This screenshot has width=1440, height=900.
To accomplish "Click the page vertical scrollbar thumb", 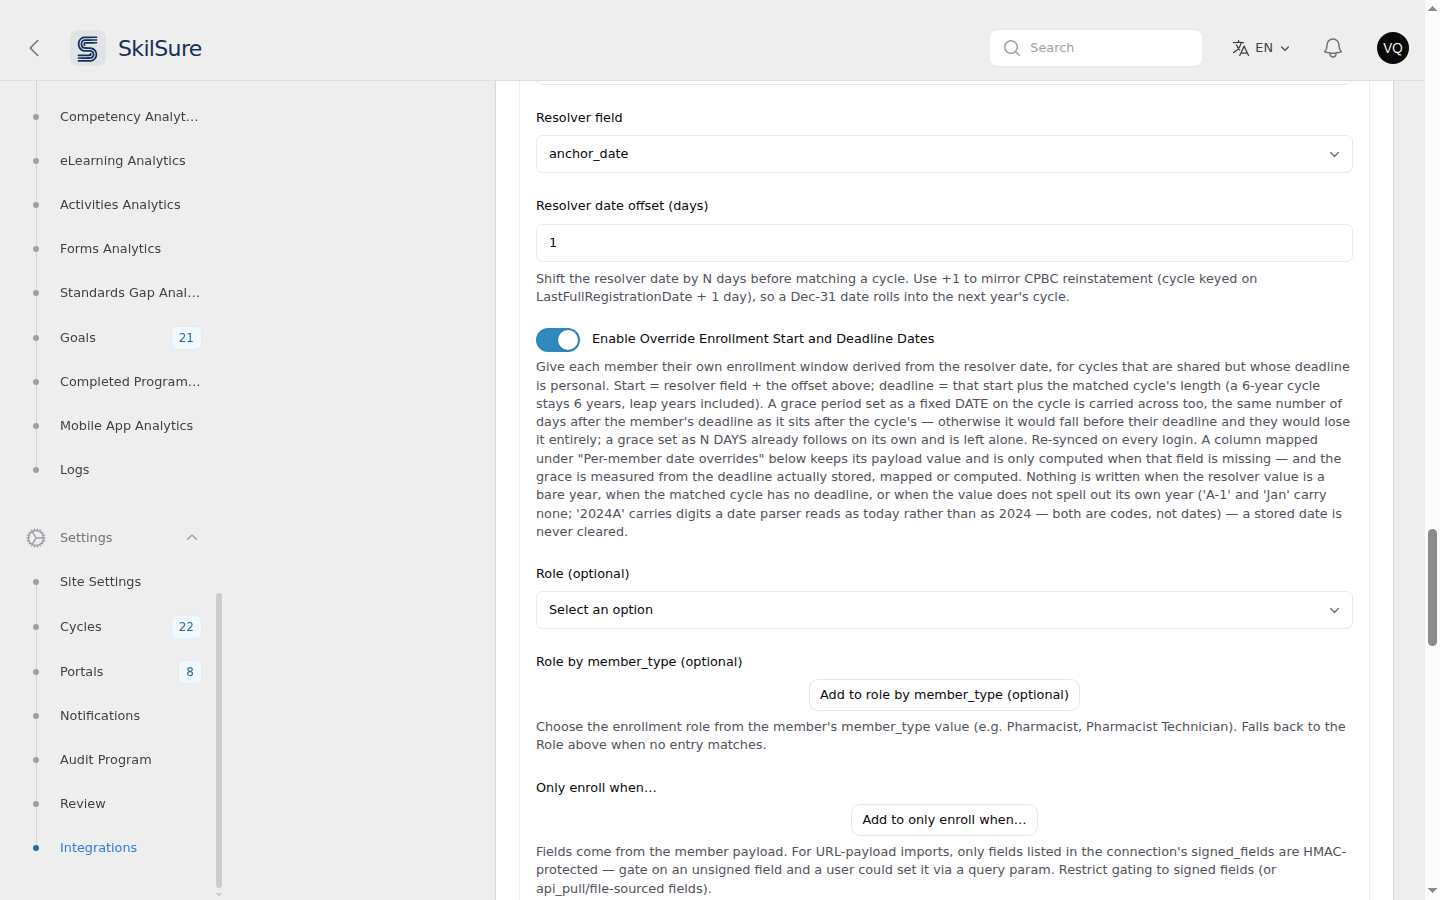I will (1432, 588).
